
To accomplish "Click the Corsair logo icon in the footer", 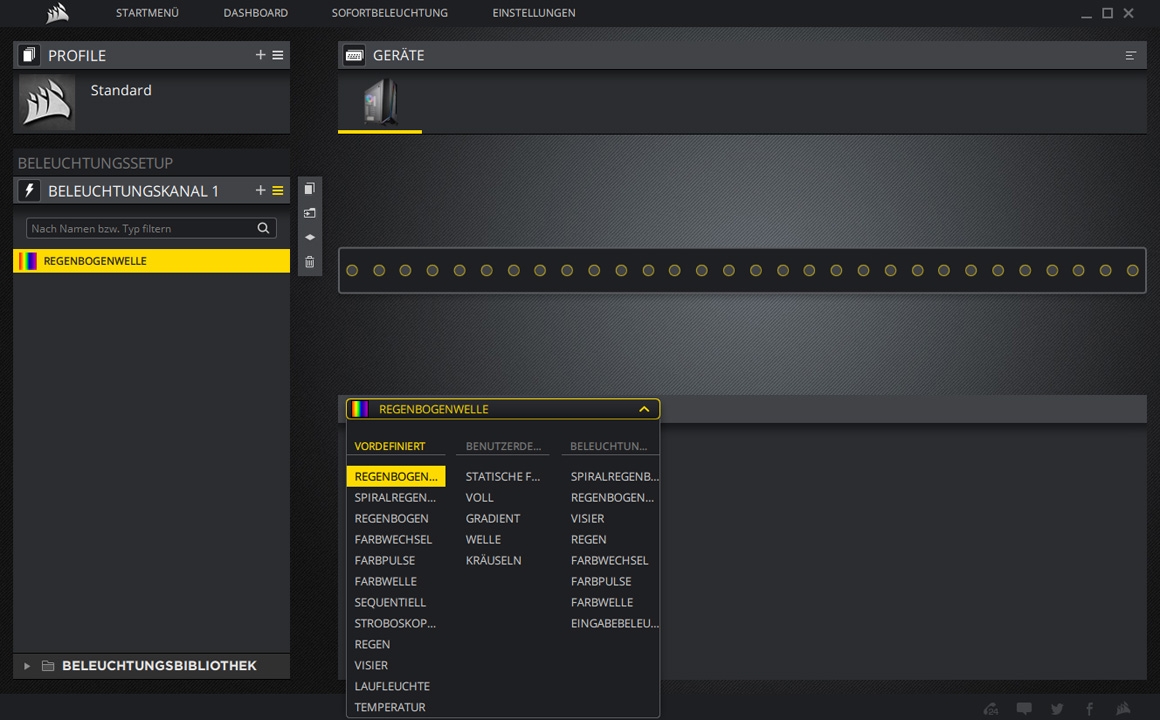I will [x=1123, y=708].
